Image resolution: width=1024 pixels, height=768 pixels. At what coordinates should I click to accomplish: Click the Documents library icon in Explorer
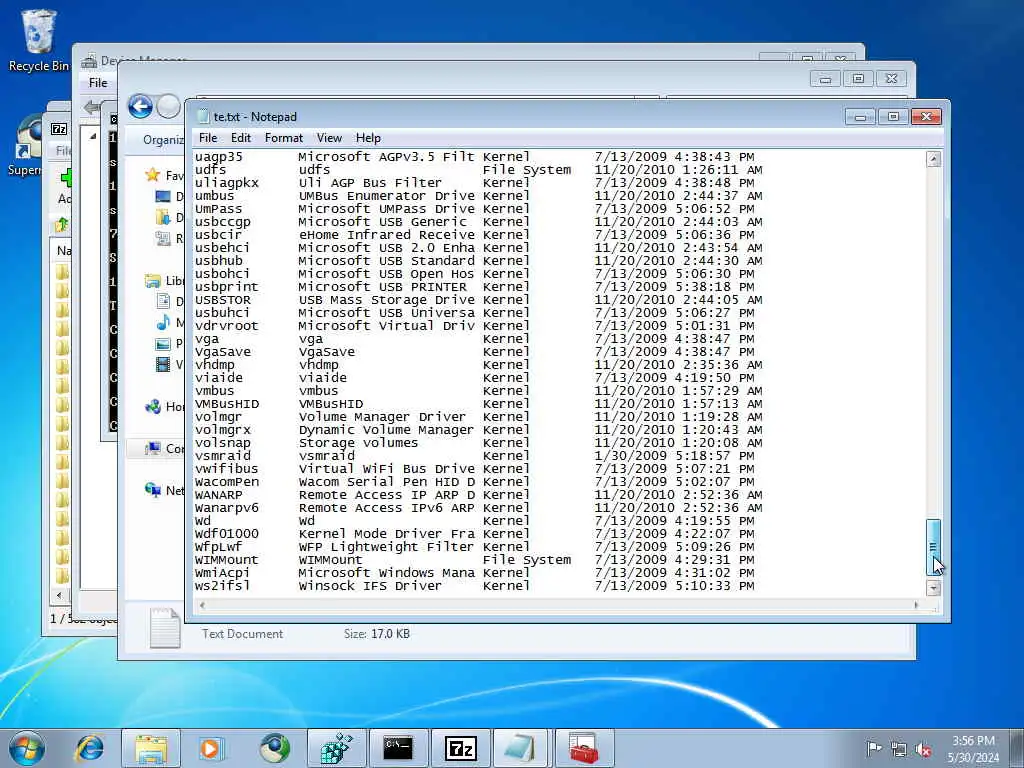(163, 301)
